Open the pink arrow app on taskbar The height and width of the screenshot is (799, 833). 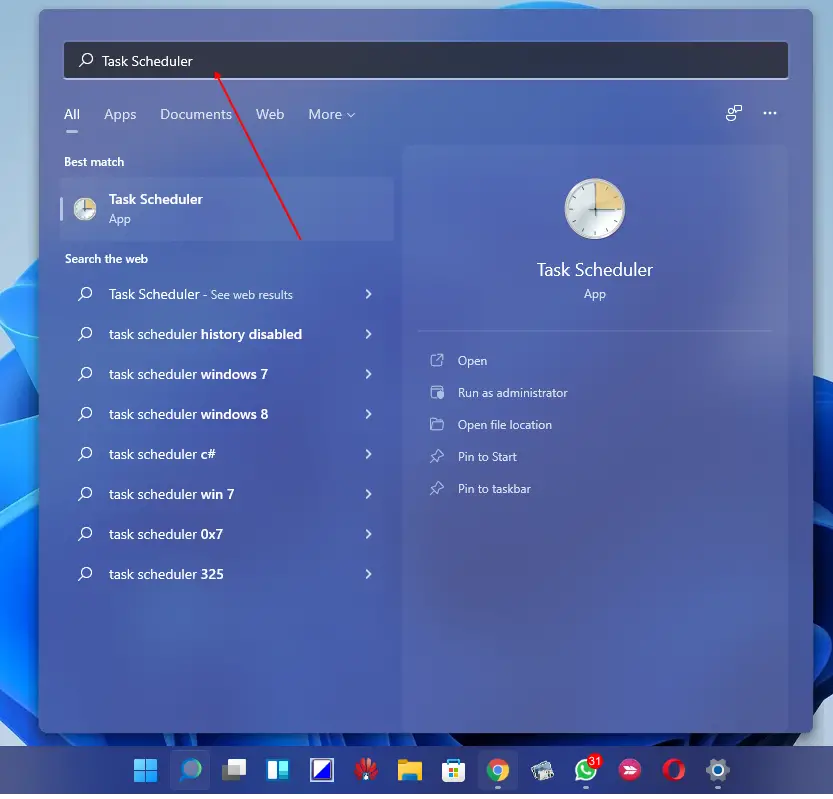[x=630, y=770]
